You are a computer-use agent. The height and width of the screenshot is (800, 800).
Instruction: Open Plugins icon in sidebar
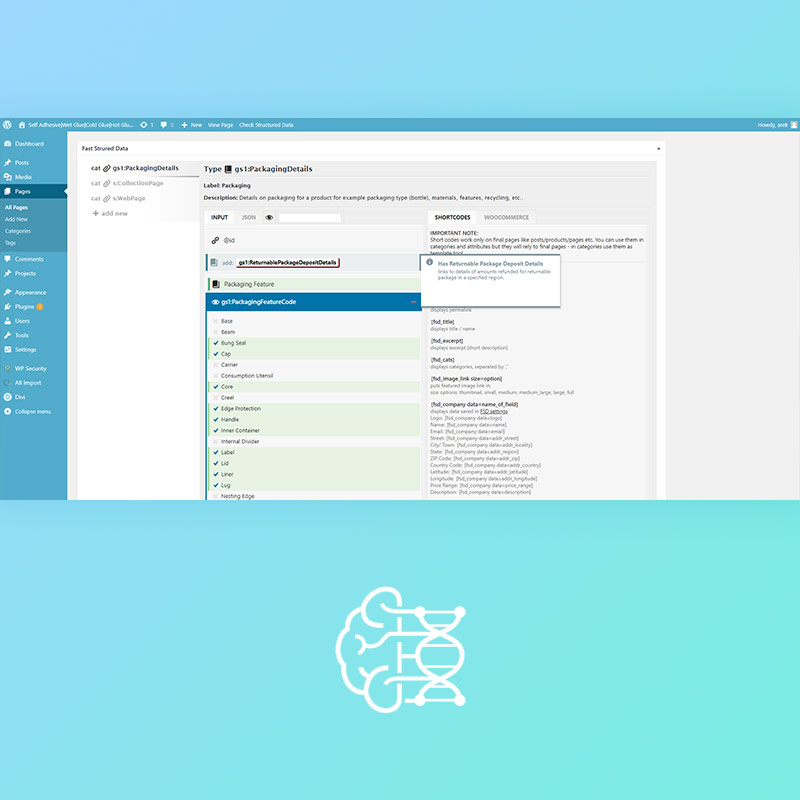pyautogui.click(x=8, y=307)
